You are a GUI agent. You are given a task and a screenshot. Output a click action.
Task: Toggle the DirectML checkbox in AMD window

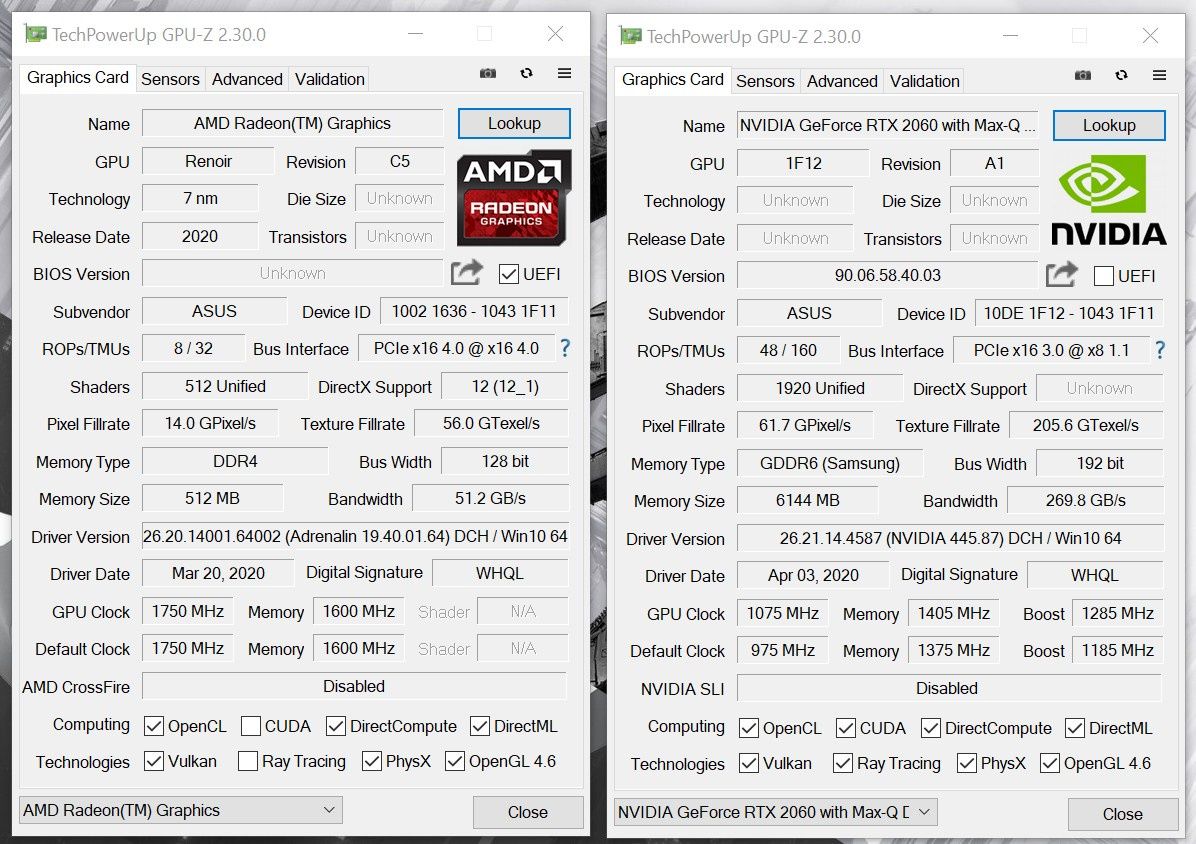(x=480, y=726)
